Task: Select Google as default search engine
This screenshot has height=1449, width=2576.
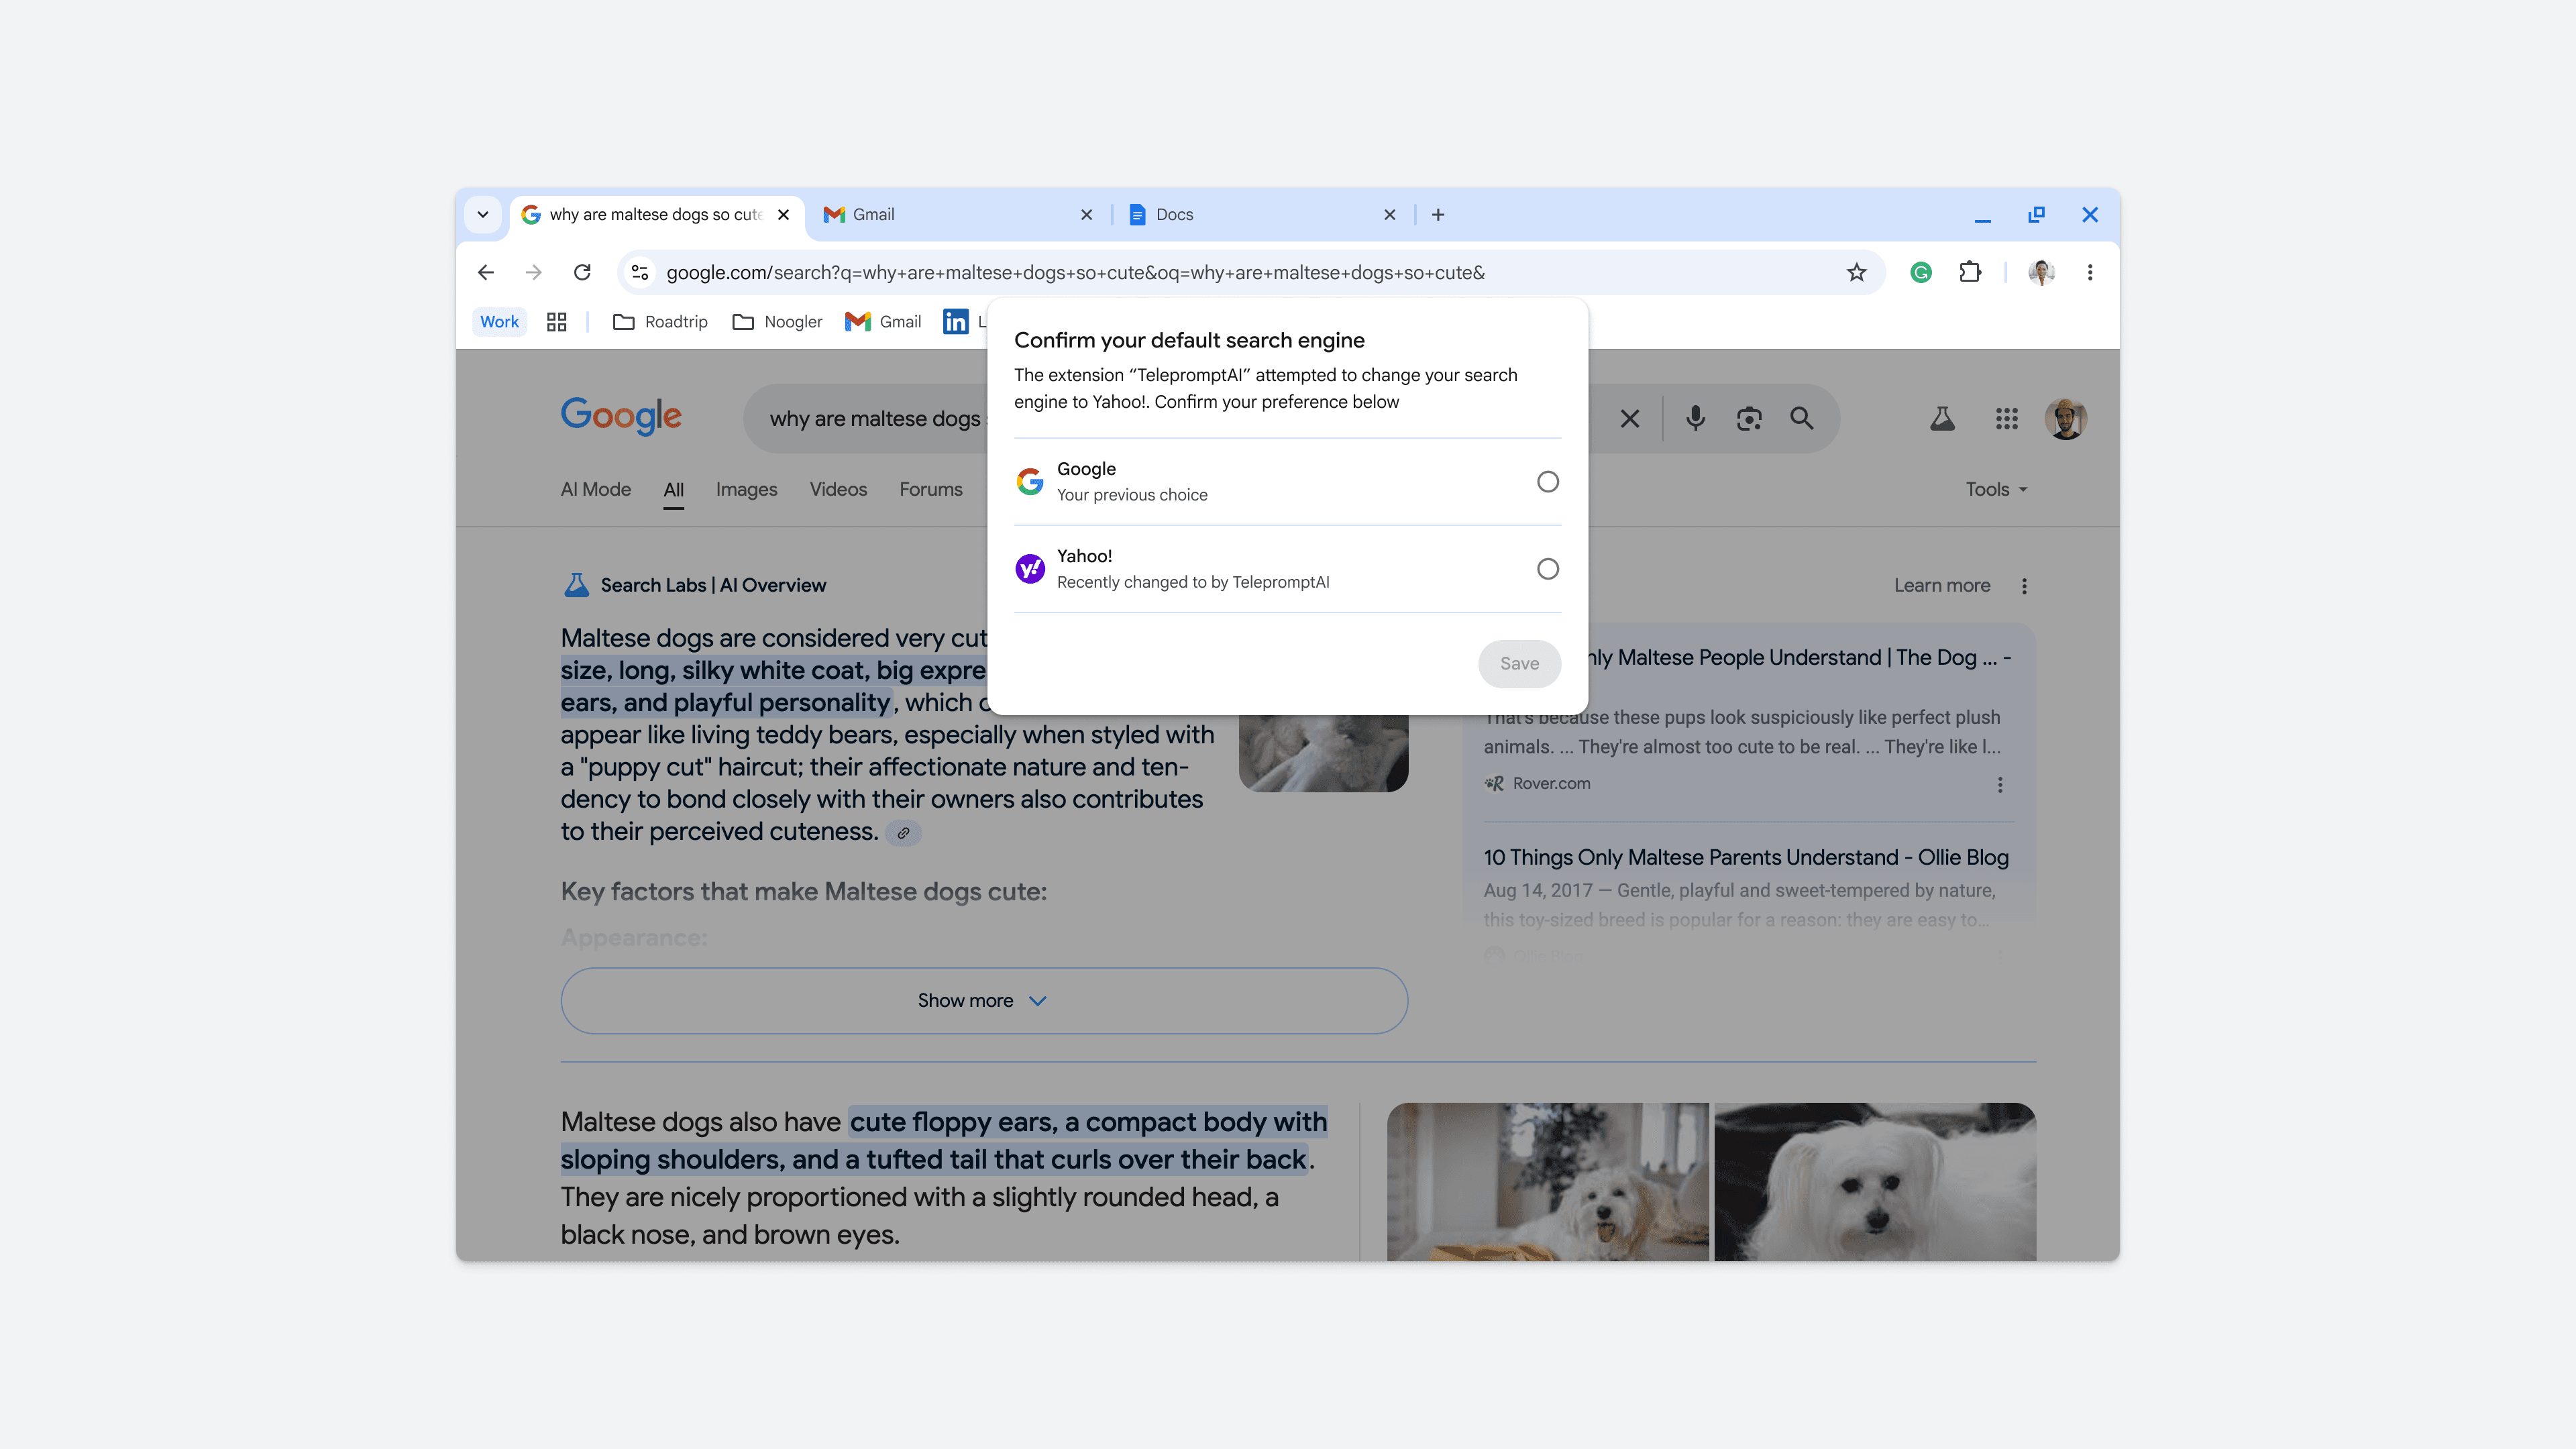Action: tap(1547, 482)
